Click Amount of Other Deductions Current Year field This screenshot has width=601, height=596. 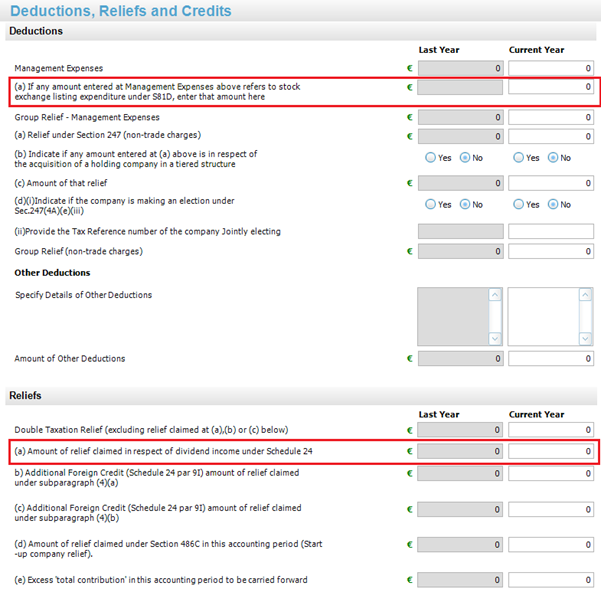tap(551, 358)
